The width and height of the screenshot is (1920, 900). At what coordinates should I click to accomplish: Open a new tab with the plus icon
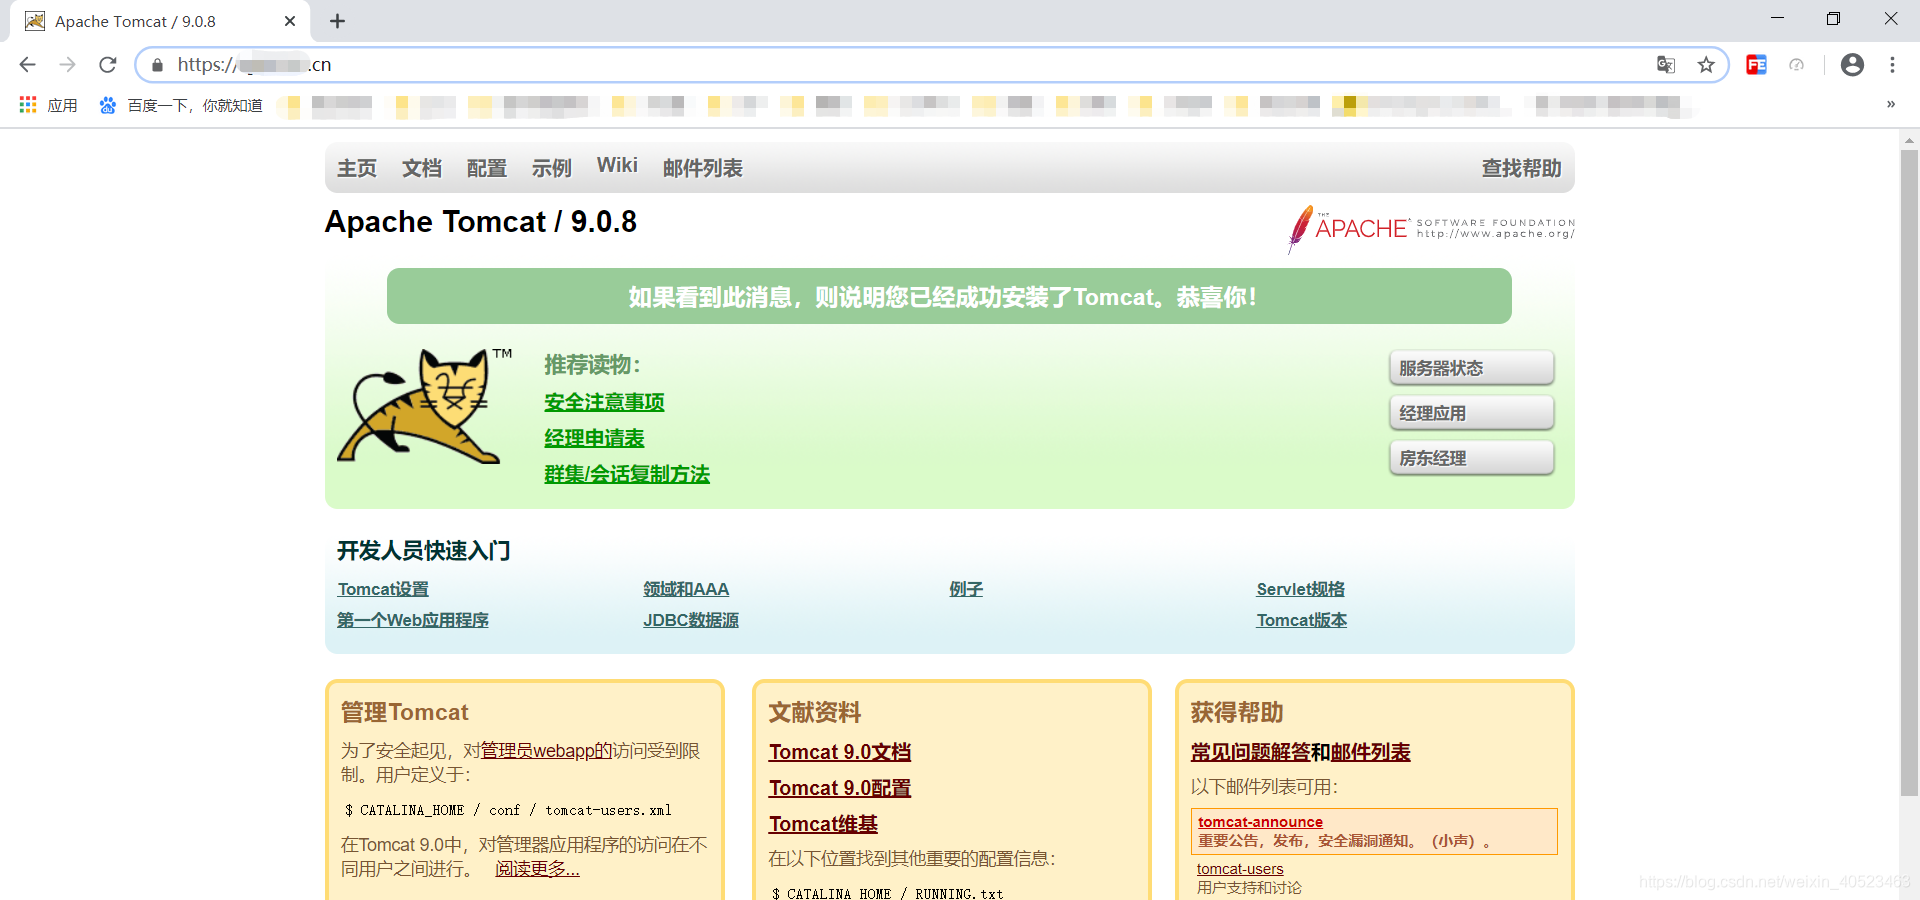[x=337, y=21]
